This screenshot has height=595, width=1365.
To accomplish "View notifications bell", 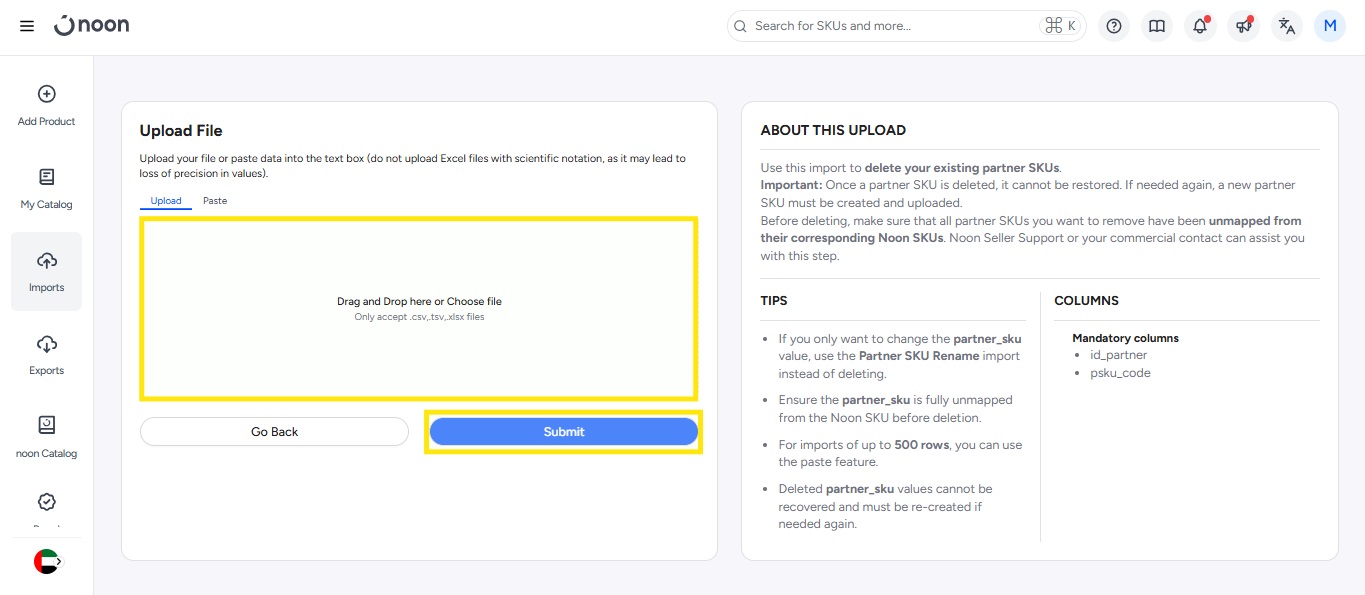I will tap(1200, 26).
